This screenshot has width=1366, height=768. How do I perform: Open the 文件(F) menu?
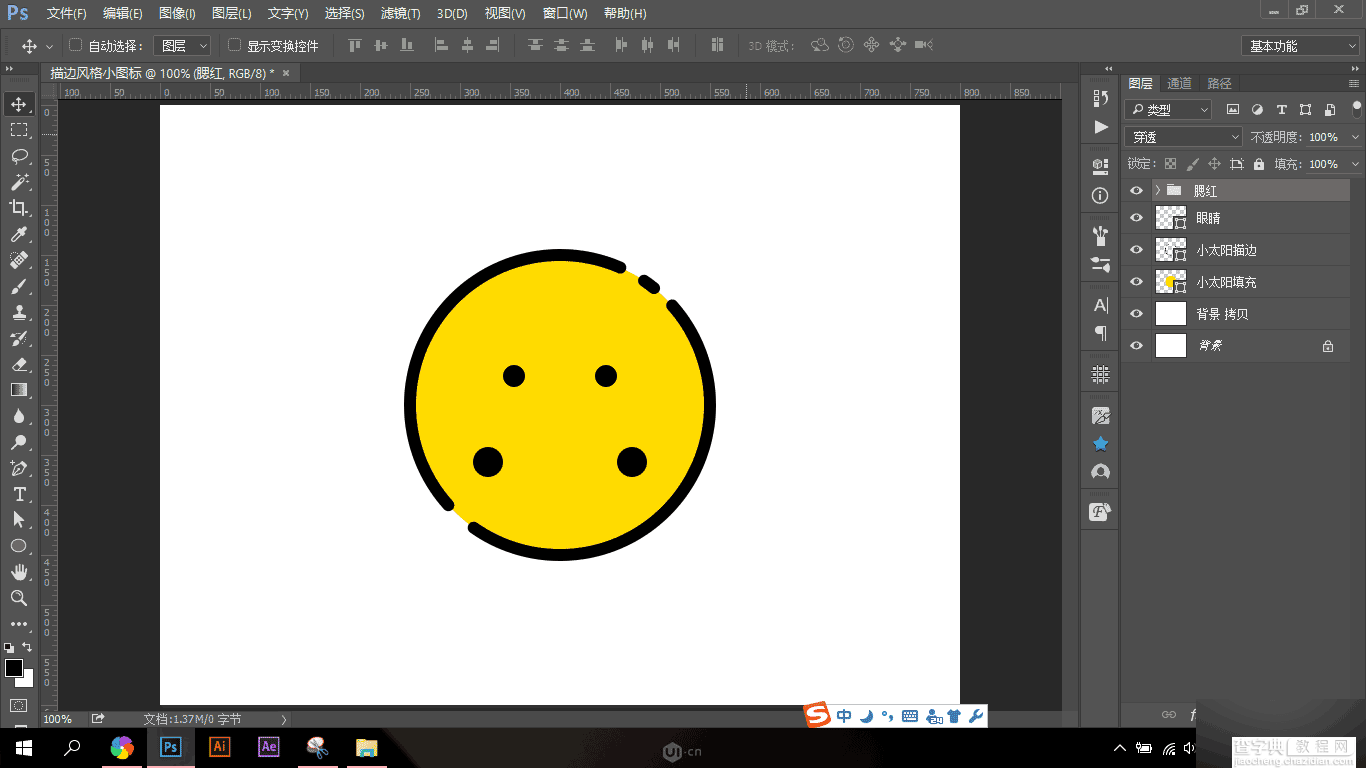67,14
